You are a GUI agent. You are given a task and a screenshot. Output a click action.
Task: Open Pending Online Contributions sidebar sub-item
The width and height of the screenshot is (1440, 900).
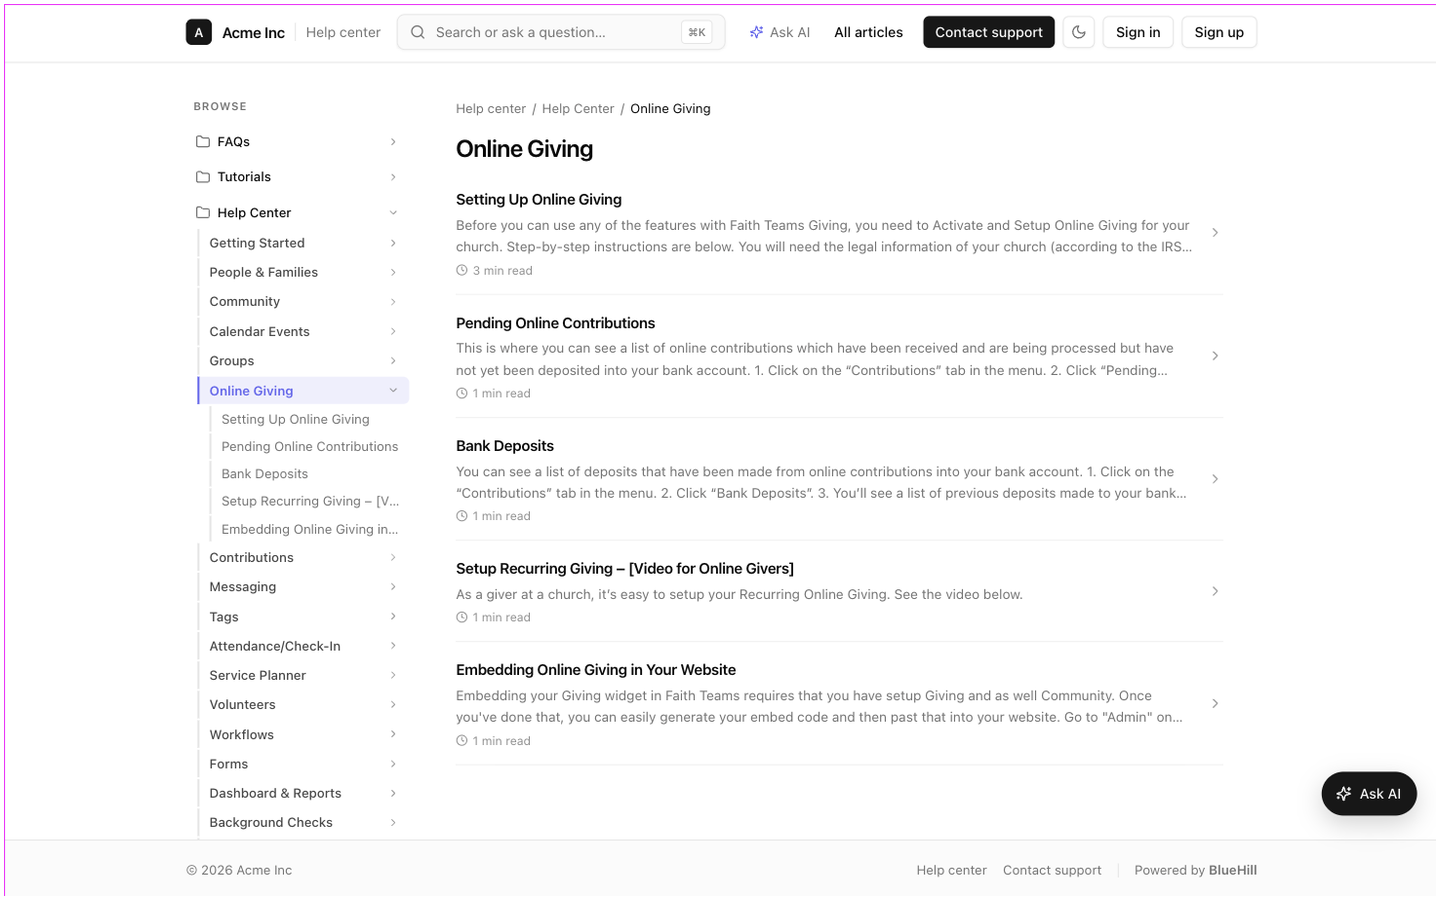point(310,447)
